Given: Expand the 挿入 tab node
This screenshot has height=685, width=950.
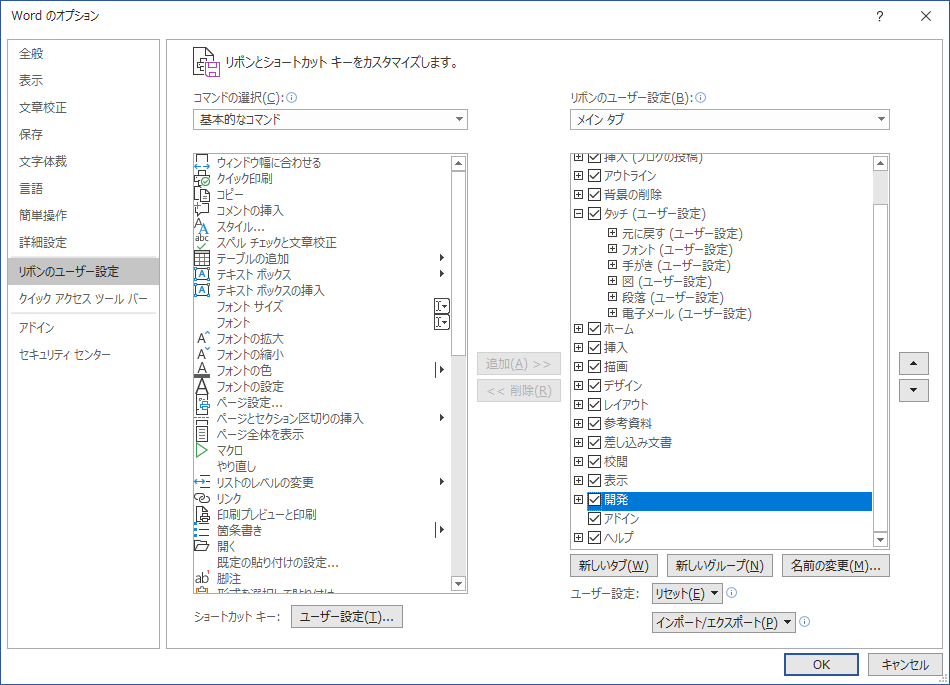Looking at the screenshot, I should pyautogui.click(x=579, y=348).
